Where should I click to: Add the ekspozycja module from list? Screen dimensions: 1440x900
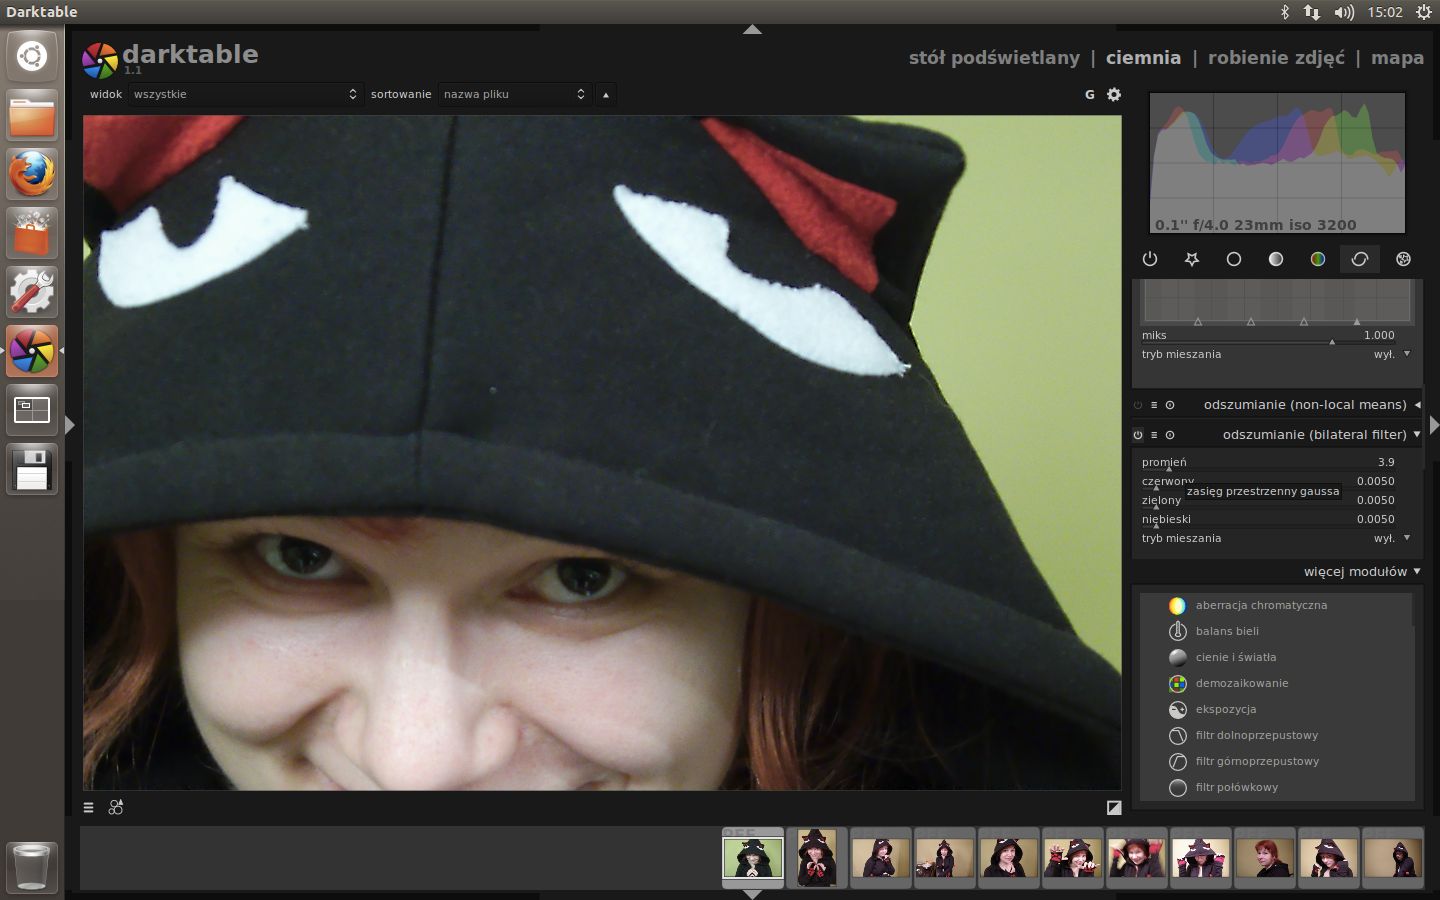pos(1225,709)
